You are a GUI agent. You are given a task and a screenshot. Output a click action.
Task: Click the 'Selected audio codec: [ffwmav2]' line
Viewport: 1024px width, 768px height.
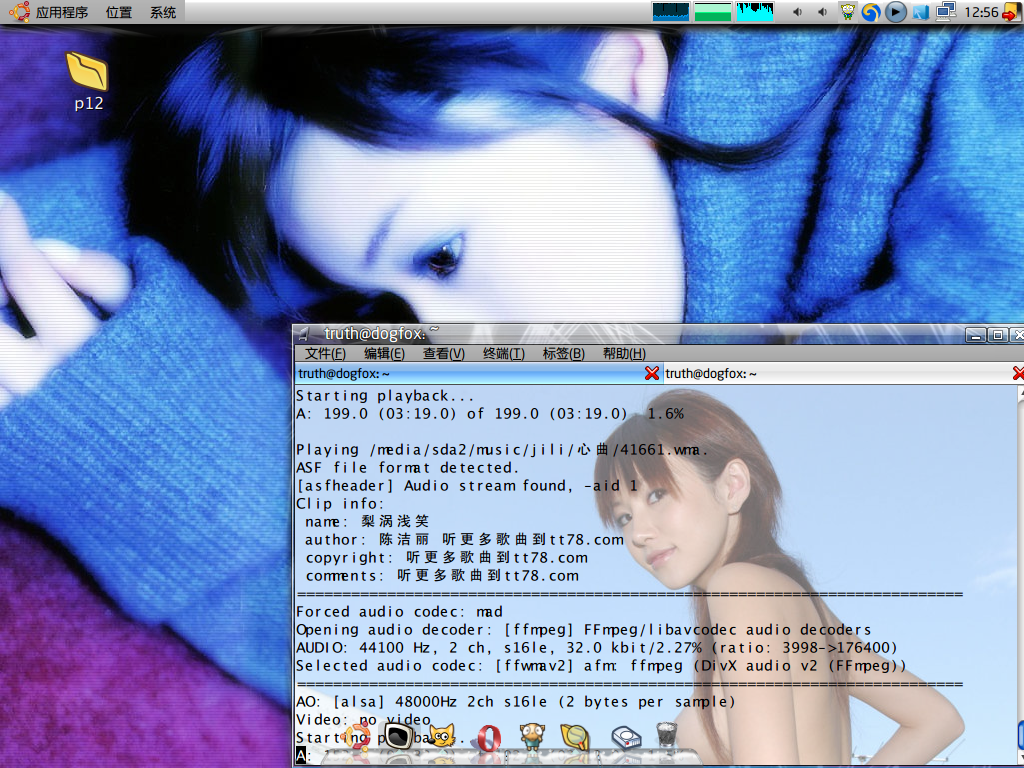pos(601,666)
